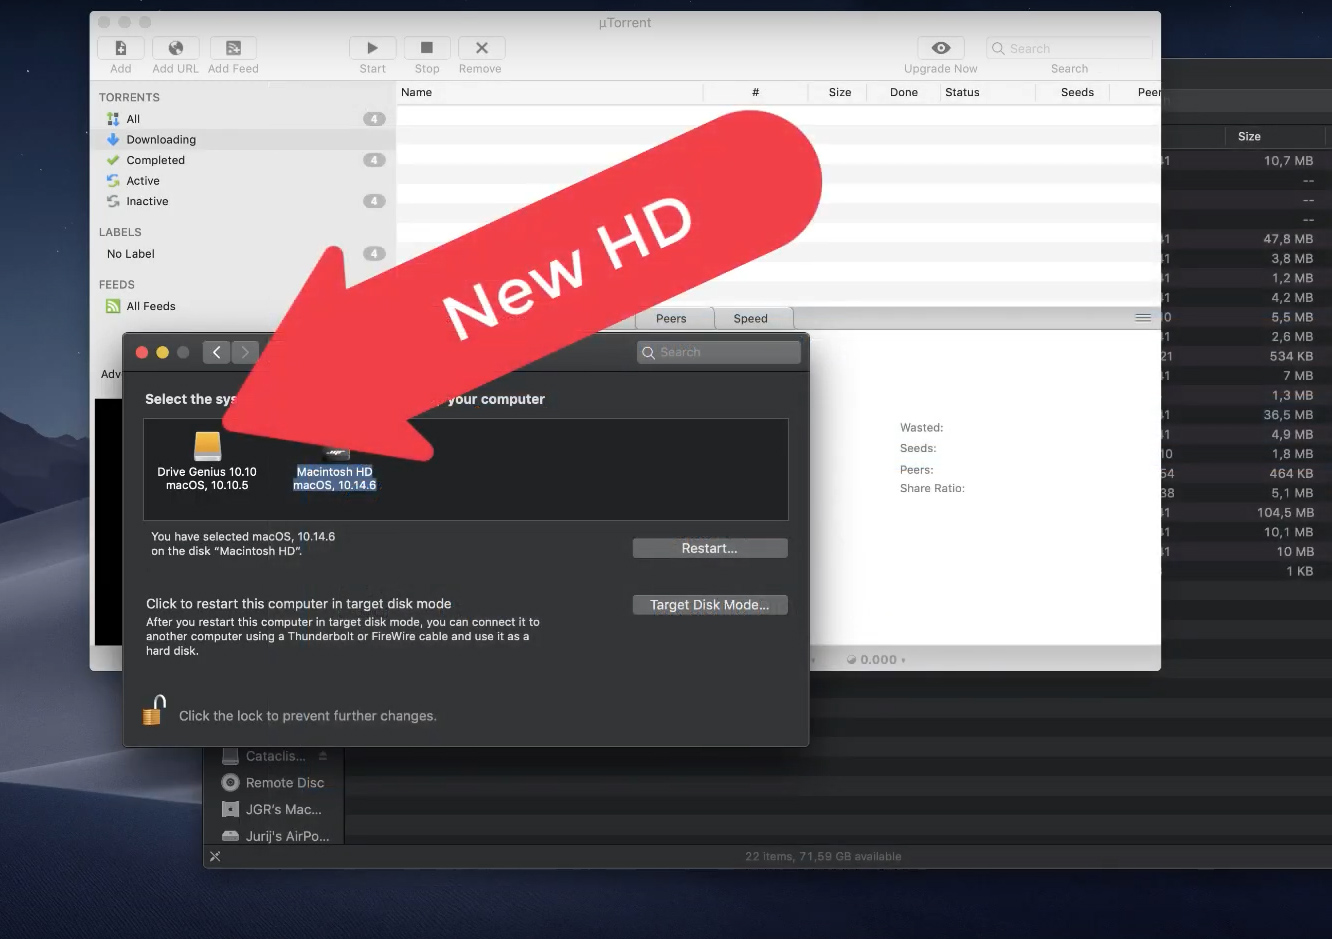Click the Add torrent icon

tap(121, 48)
